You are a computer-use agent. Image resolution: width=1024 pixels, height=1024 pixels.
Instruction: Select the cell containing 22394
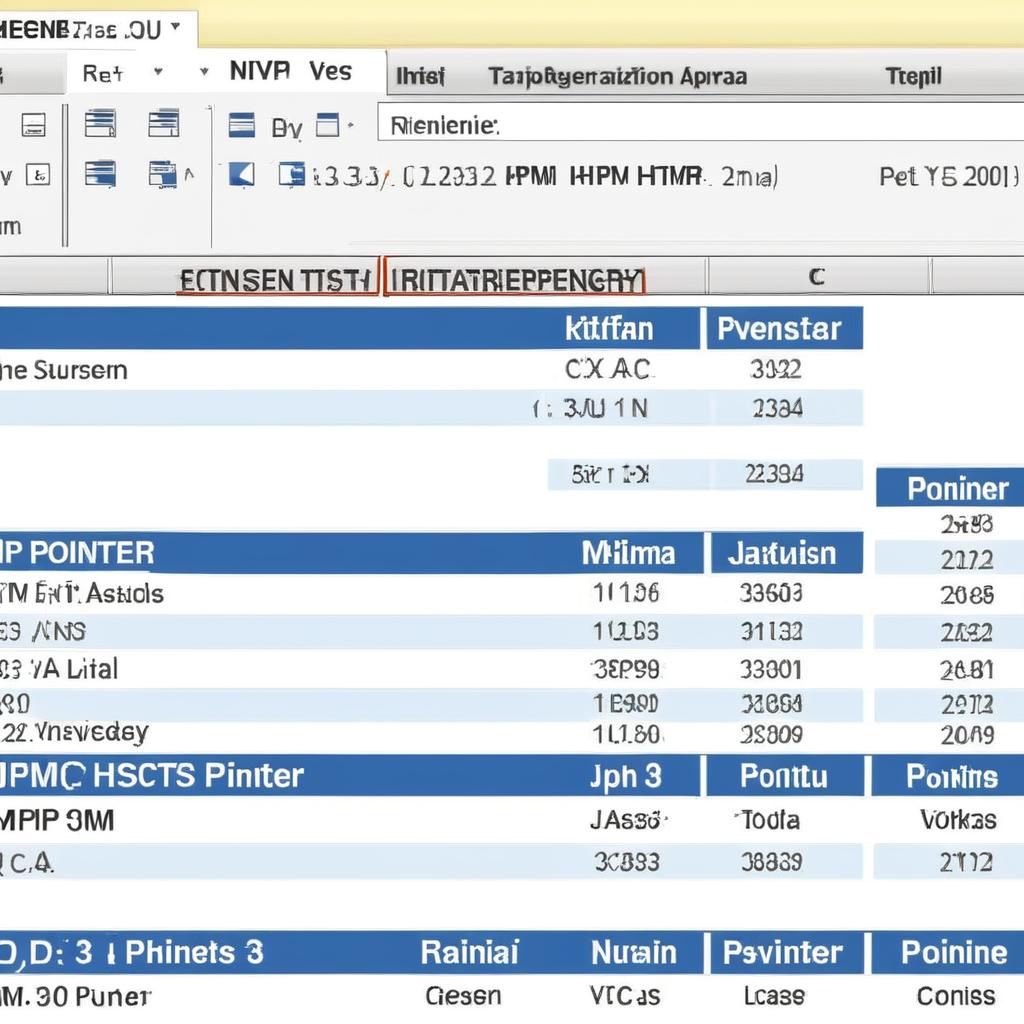(774, 474)
